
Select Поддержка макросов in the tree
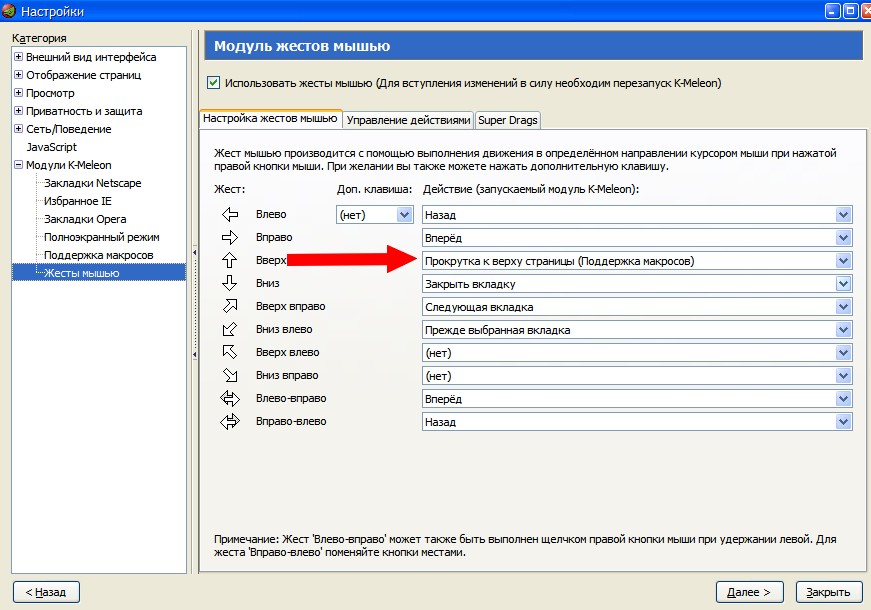click(98, 255)
